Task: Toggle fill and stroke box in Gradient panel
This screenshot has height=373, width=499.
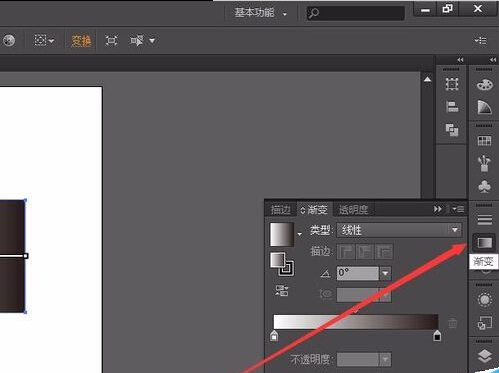Action: (x=282, y=264)
